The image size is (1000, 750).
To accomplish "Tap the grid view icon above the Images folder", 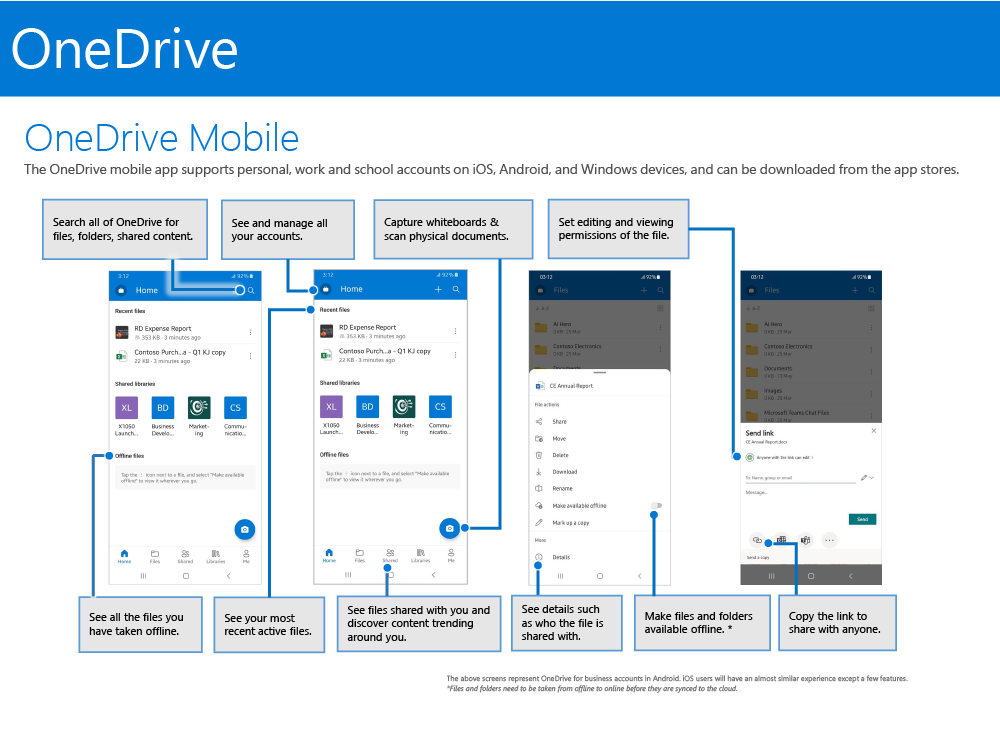I will coord(871,308).
